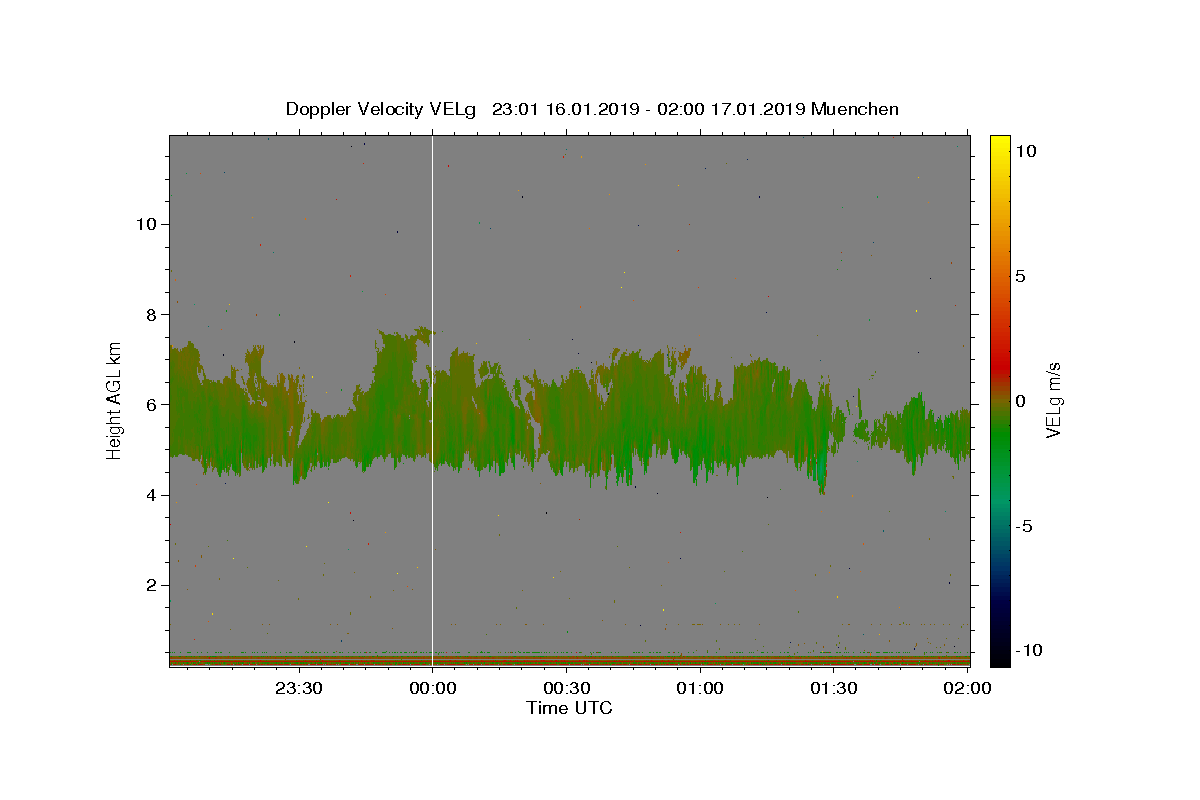Click the height tick label 10

[145, 224]
